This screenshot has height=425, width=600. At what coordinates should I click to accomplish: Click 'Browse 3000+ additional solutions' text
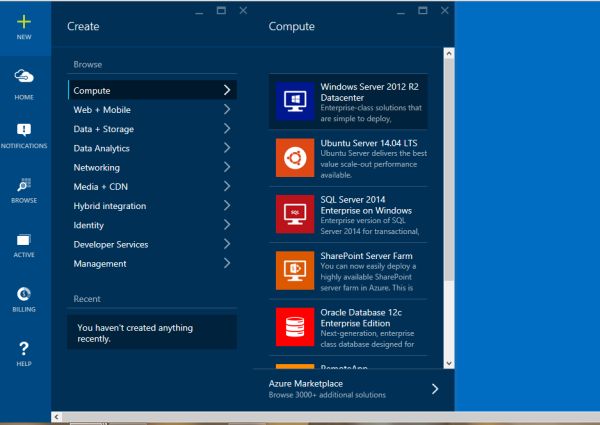click(327, 395)
